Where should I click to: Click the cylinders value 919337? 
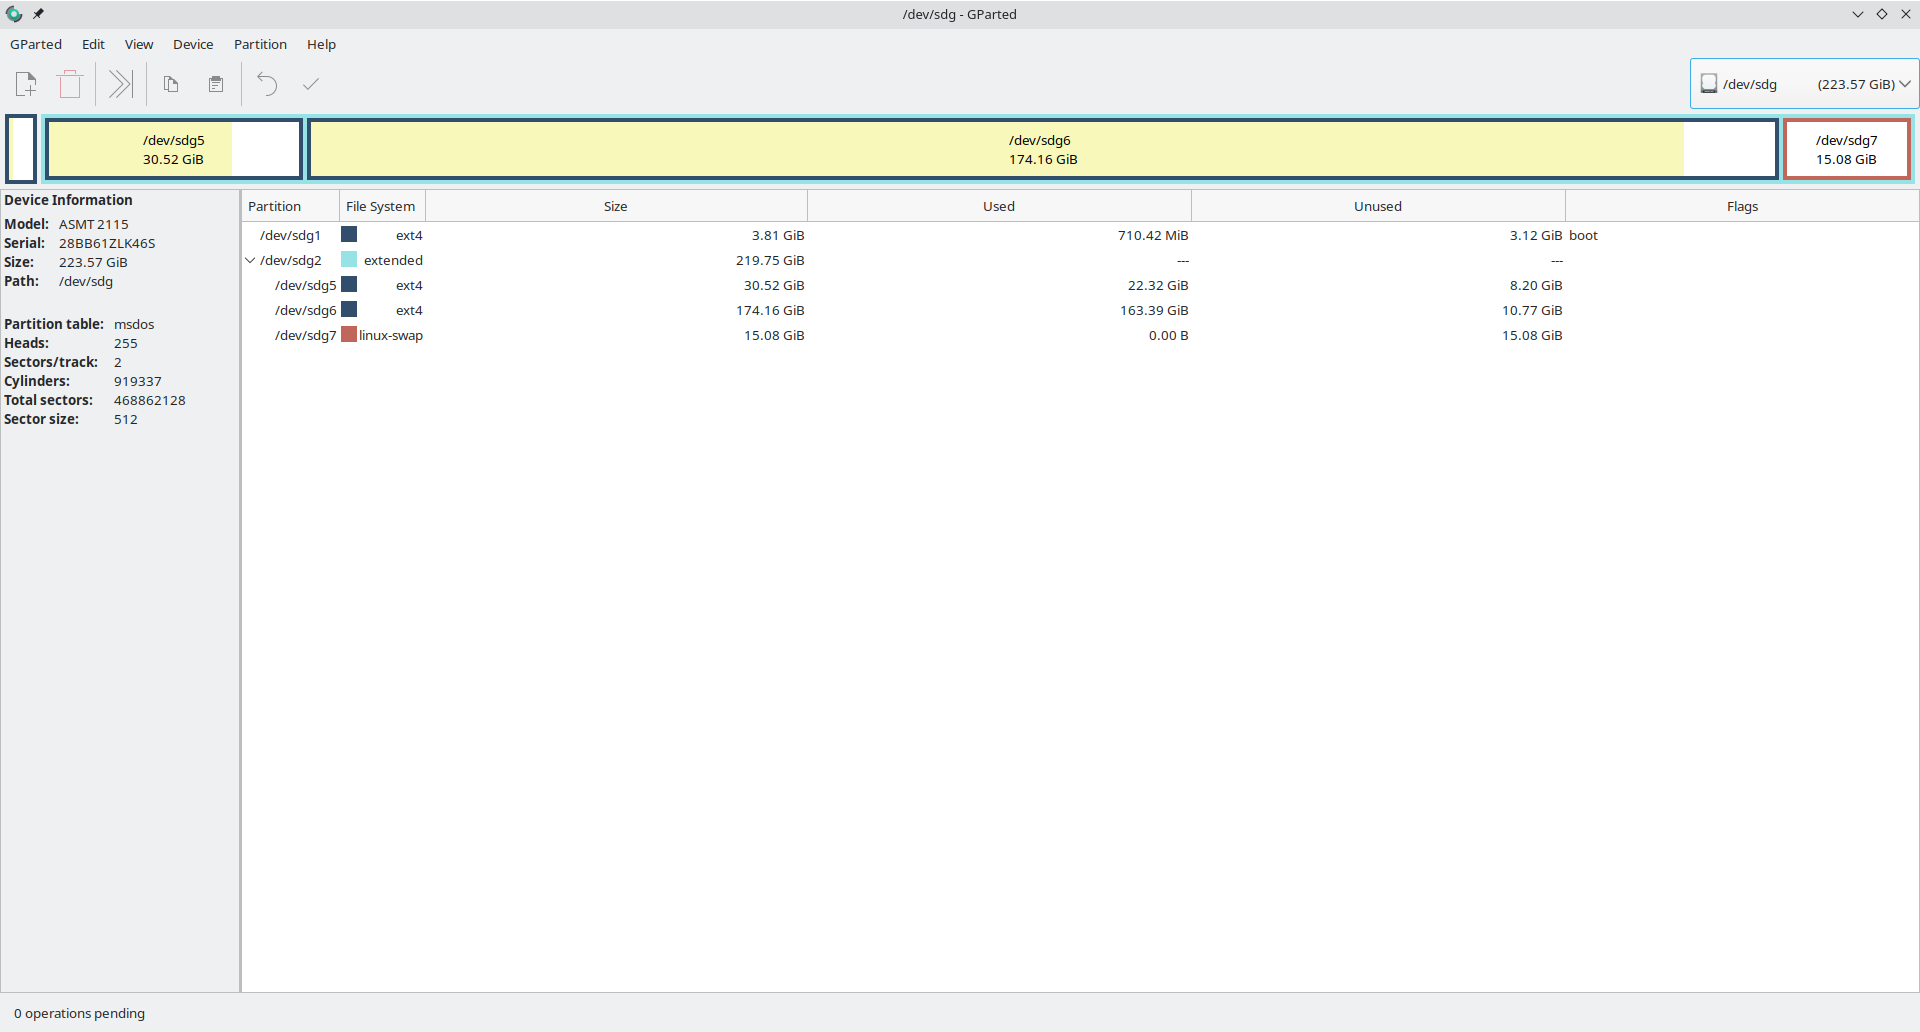pos(138,381)
